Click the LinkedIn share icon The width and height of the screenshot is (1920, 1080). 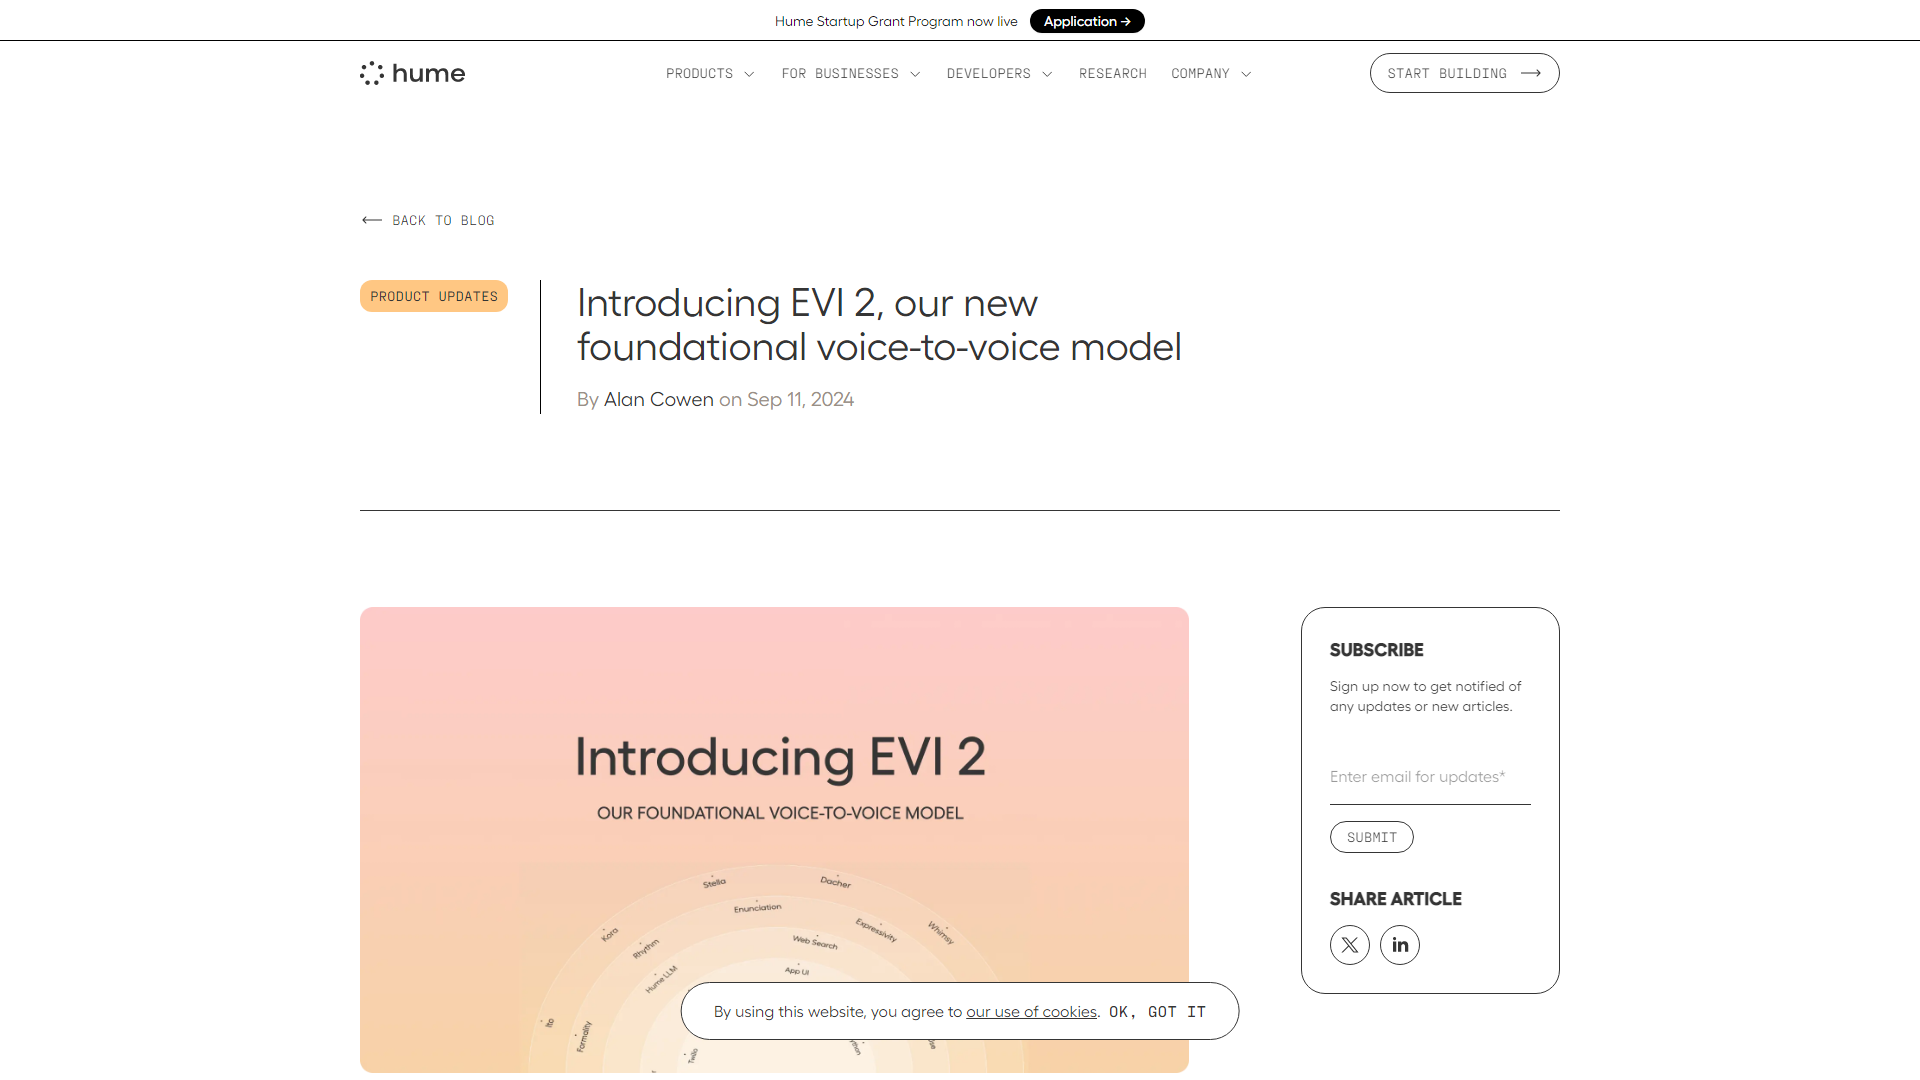point(1399,944)
